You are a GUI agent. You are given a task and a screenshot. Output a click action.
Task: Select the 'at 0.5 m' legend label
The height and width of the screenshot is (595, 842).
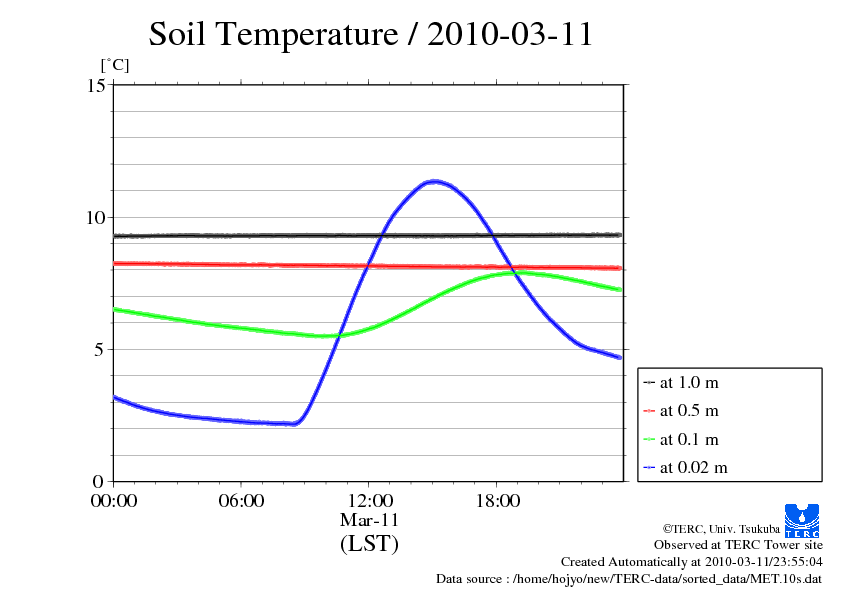click(x=689, y=411)
